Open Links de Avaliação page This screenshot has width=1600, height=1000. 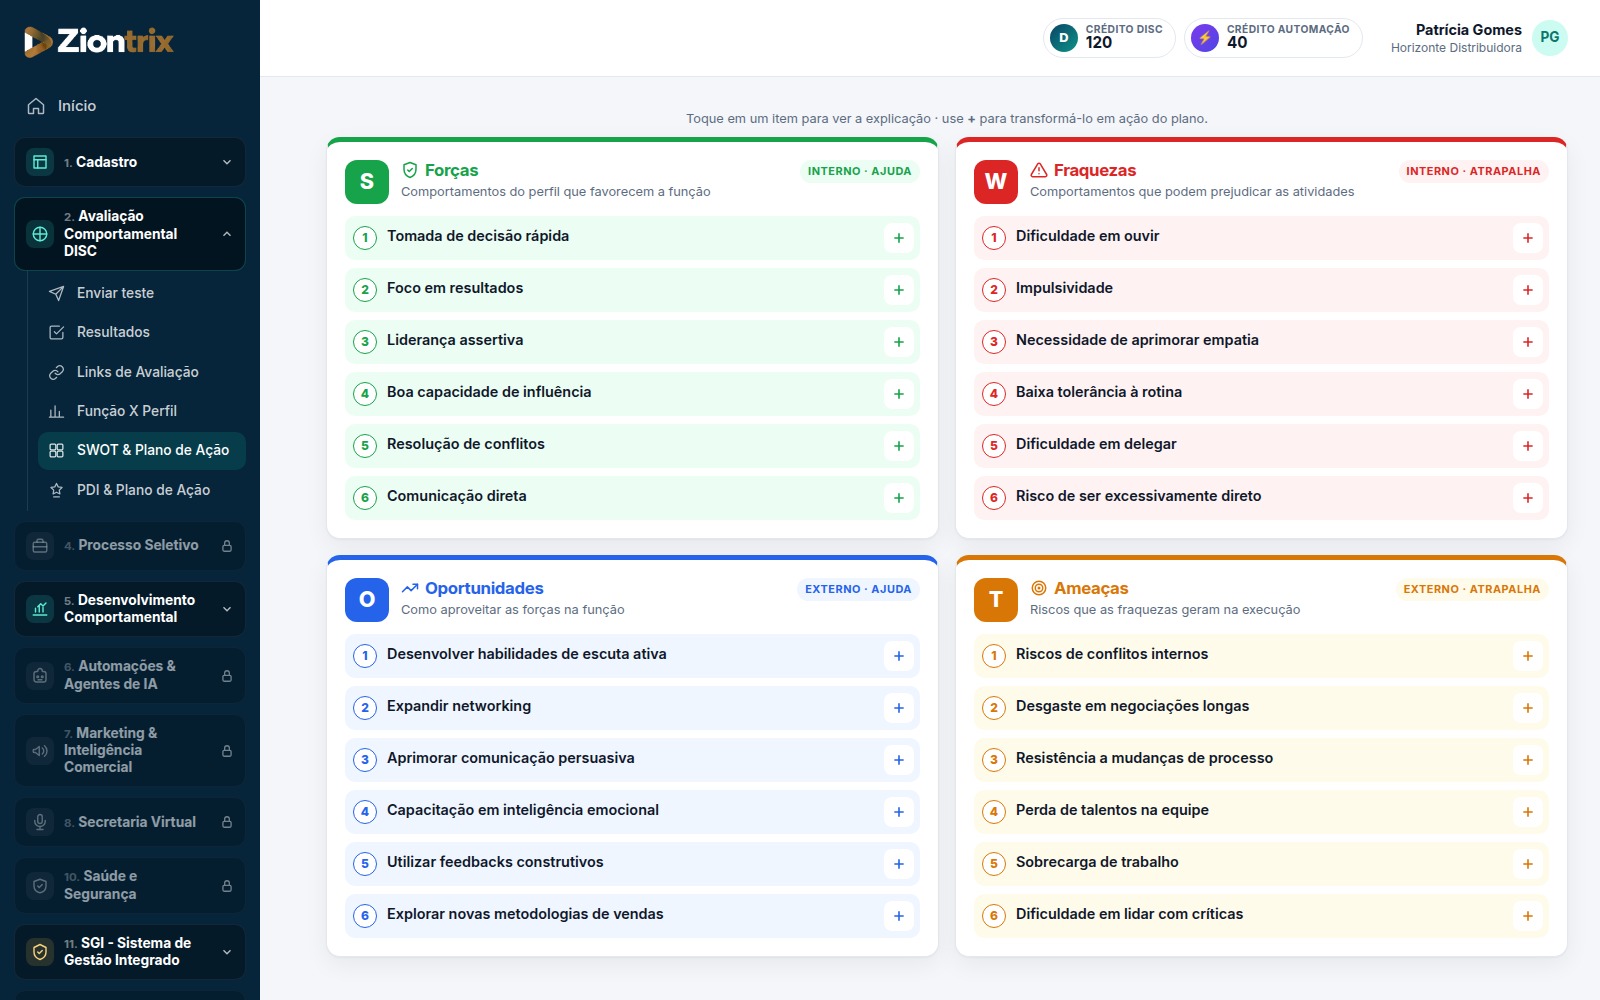click(x=142, y=372)
